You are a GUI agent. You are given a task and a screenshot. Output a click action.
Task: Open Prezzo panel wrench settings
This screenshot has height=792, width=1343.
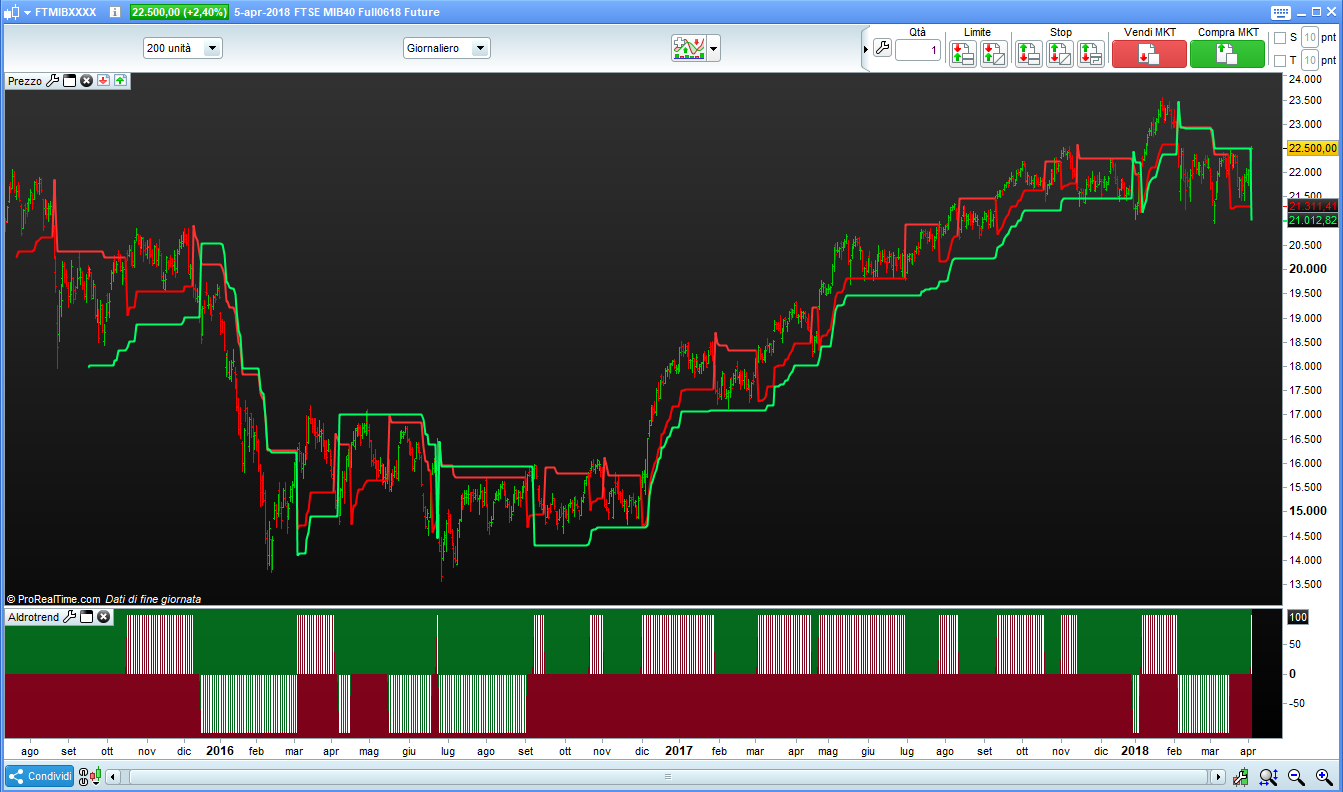53,80
